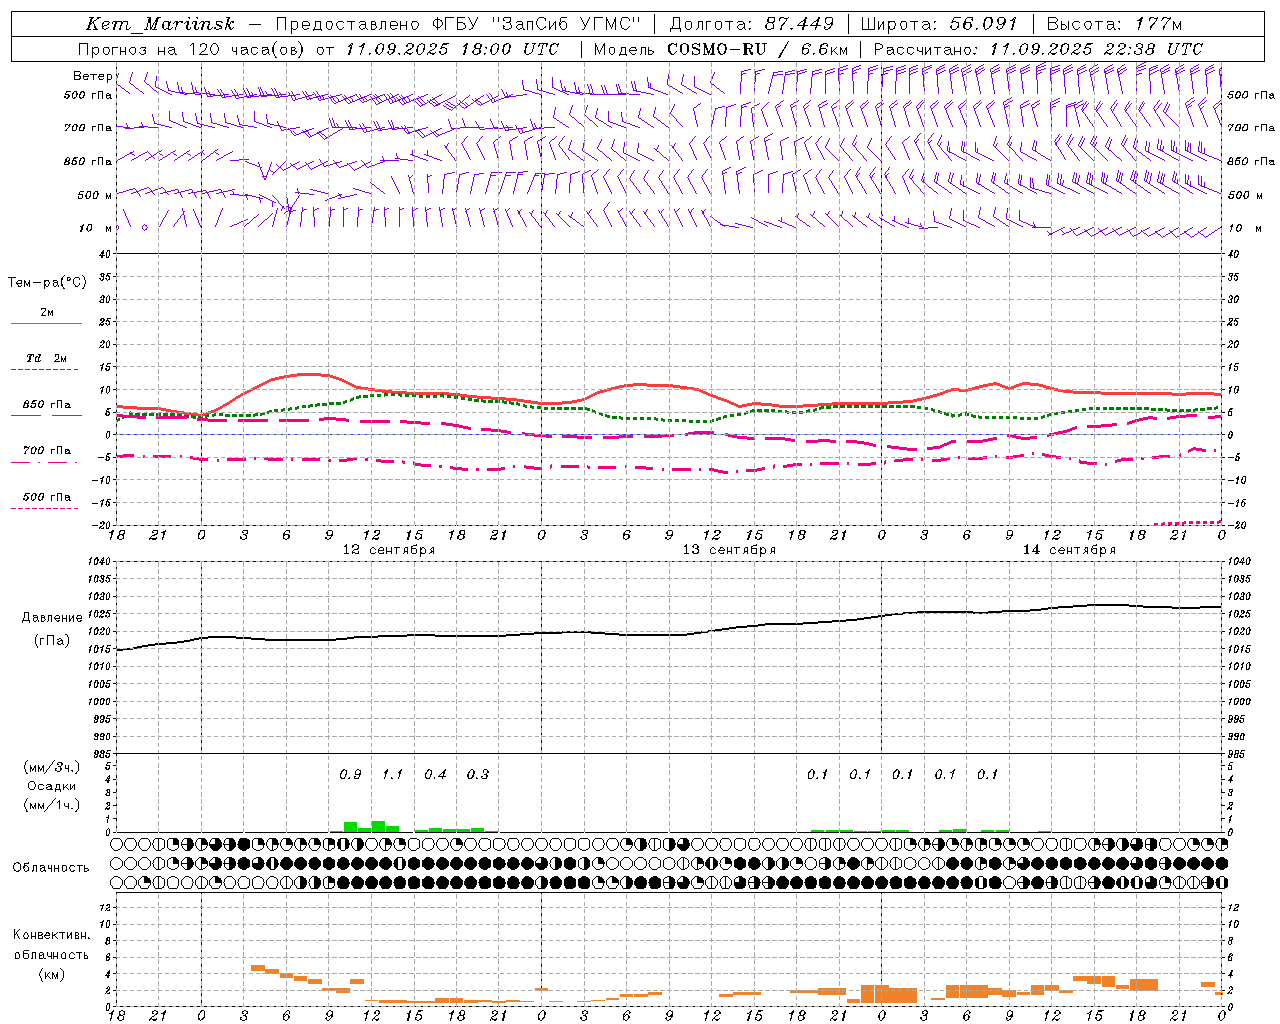Click the computed time 11.09.2025 22:38 UTC
Image resolution: width=1280 pixels, height=1024 pixels.
point(1096,49)
